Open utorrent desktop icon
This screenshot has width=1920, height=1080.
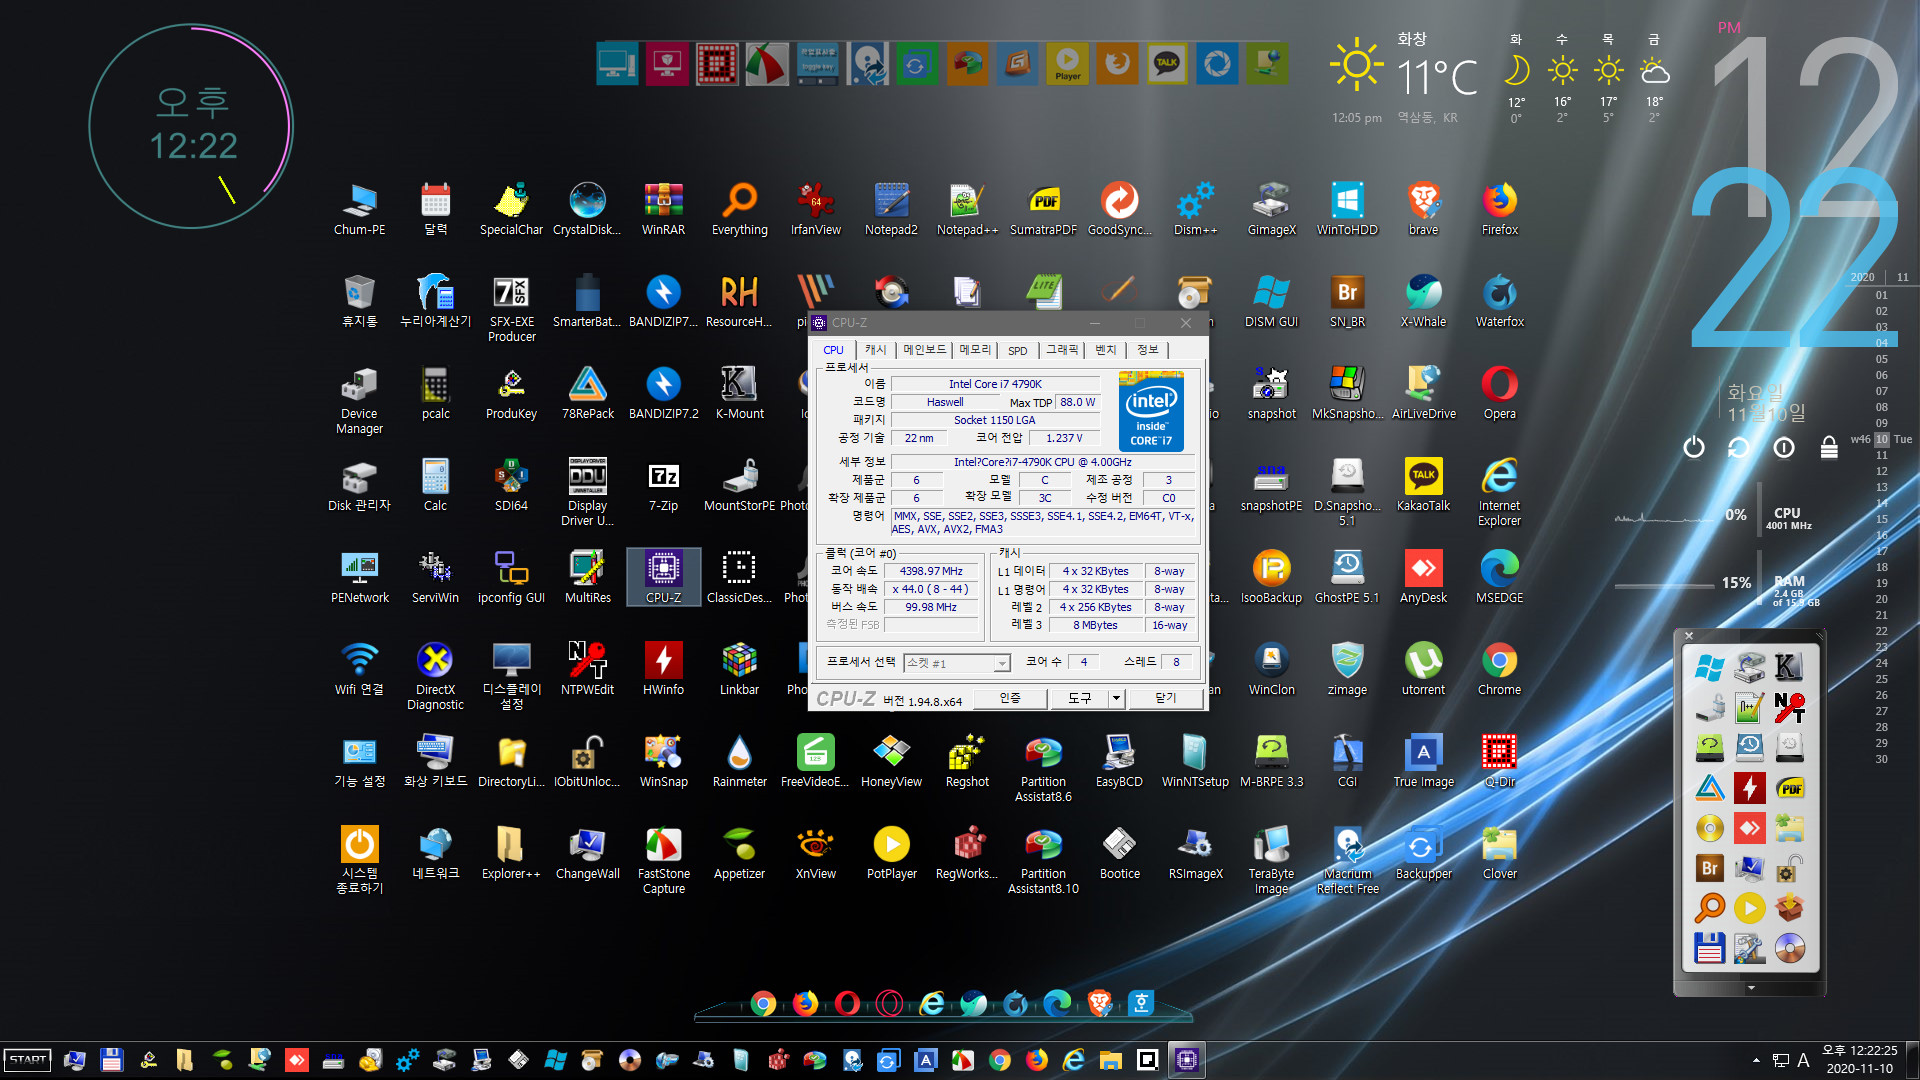[x=1424, y=668]
